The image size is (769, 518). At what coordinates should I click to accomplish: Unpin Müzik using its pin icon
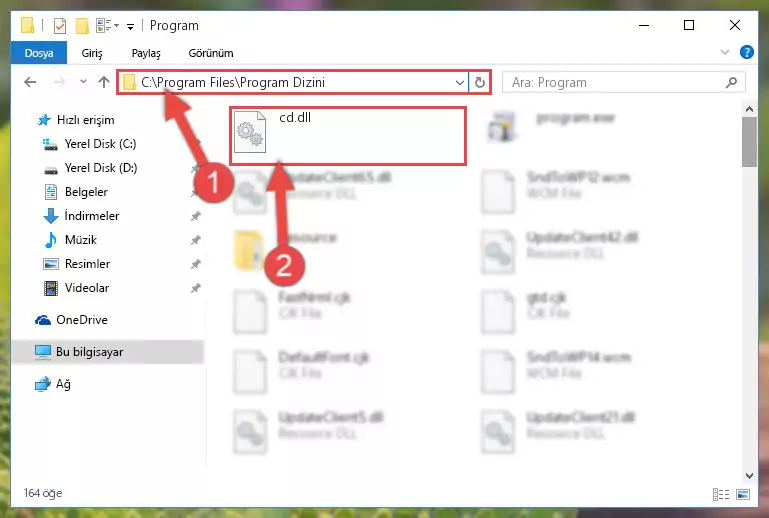196,240
